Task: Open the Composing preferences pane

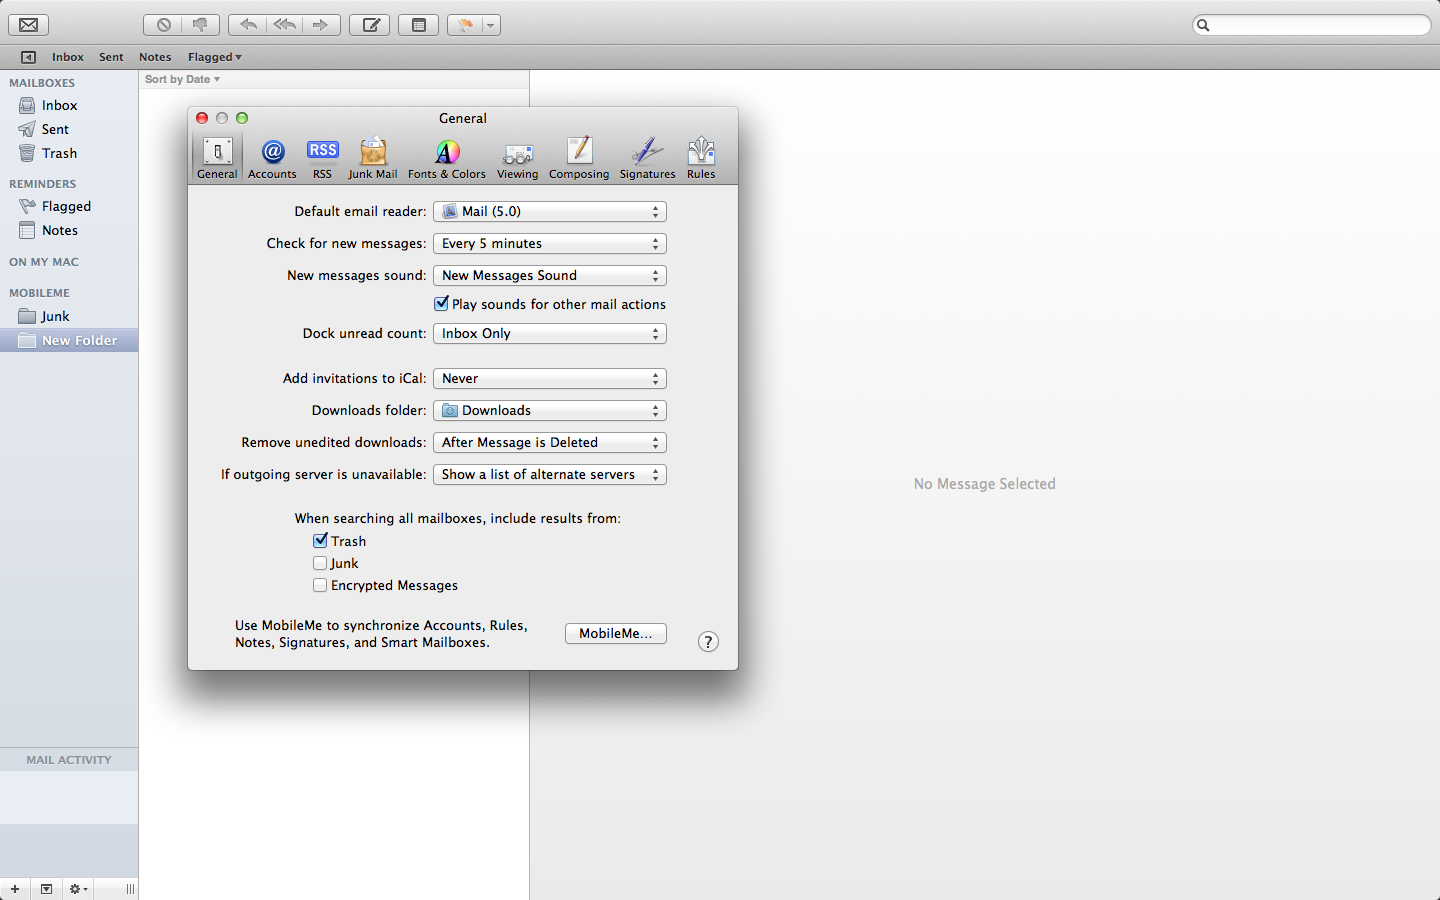Action: (579, 159)
